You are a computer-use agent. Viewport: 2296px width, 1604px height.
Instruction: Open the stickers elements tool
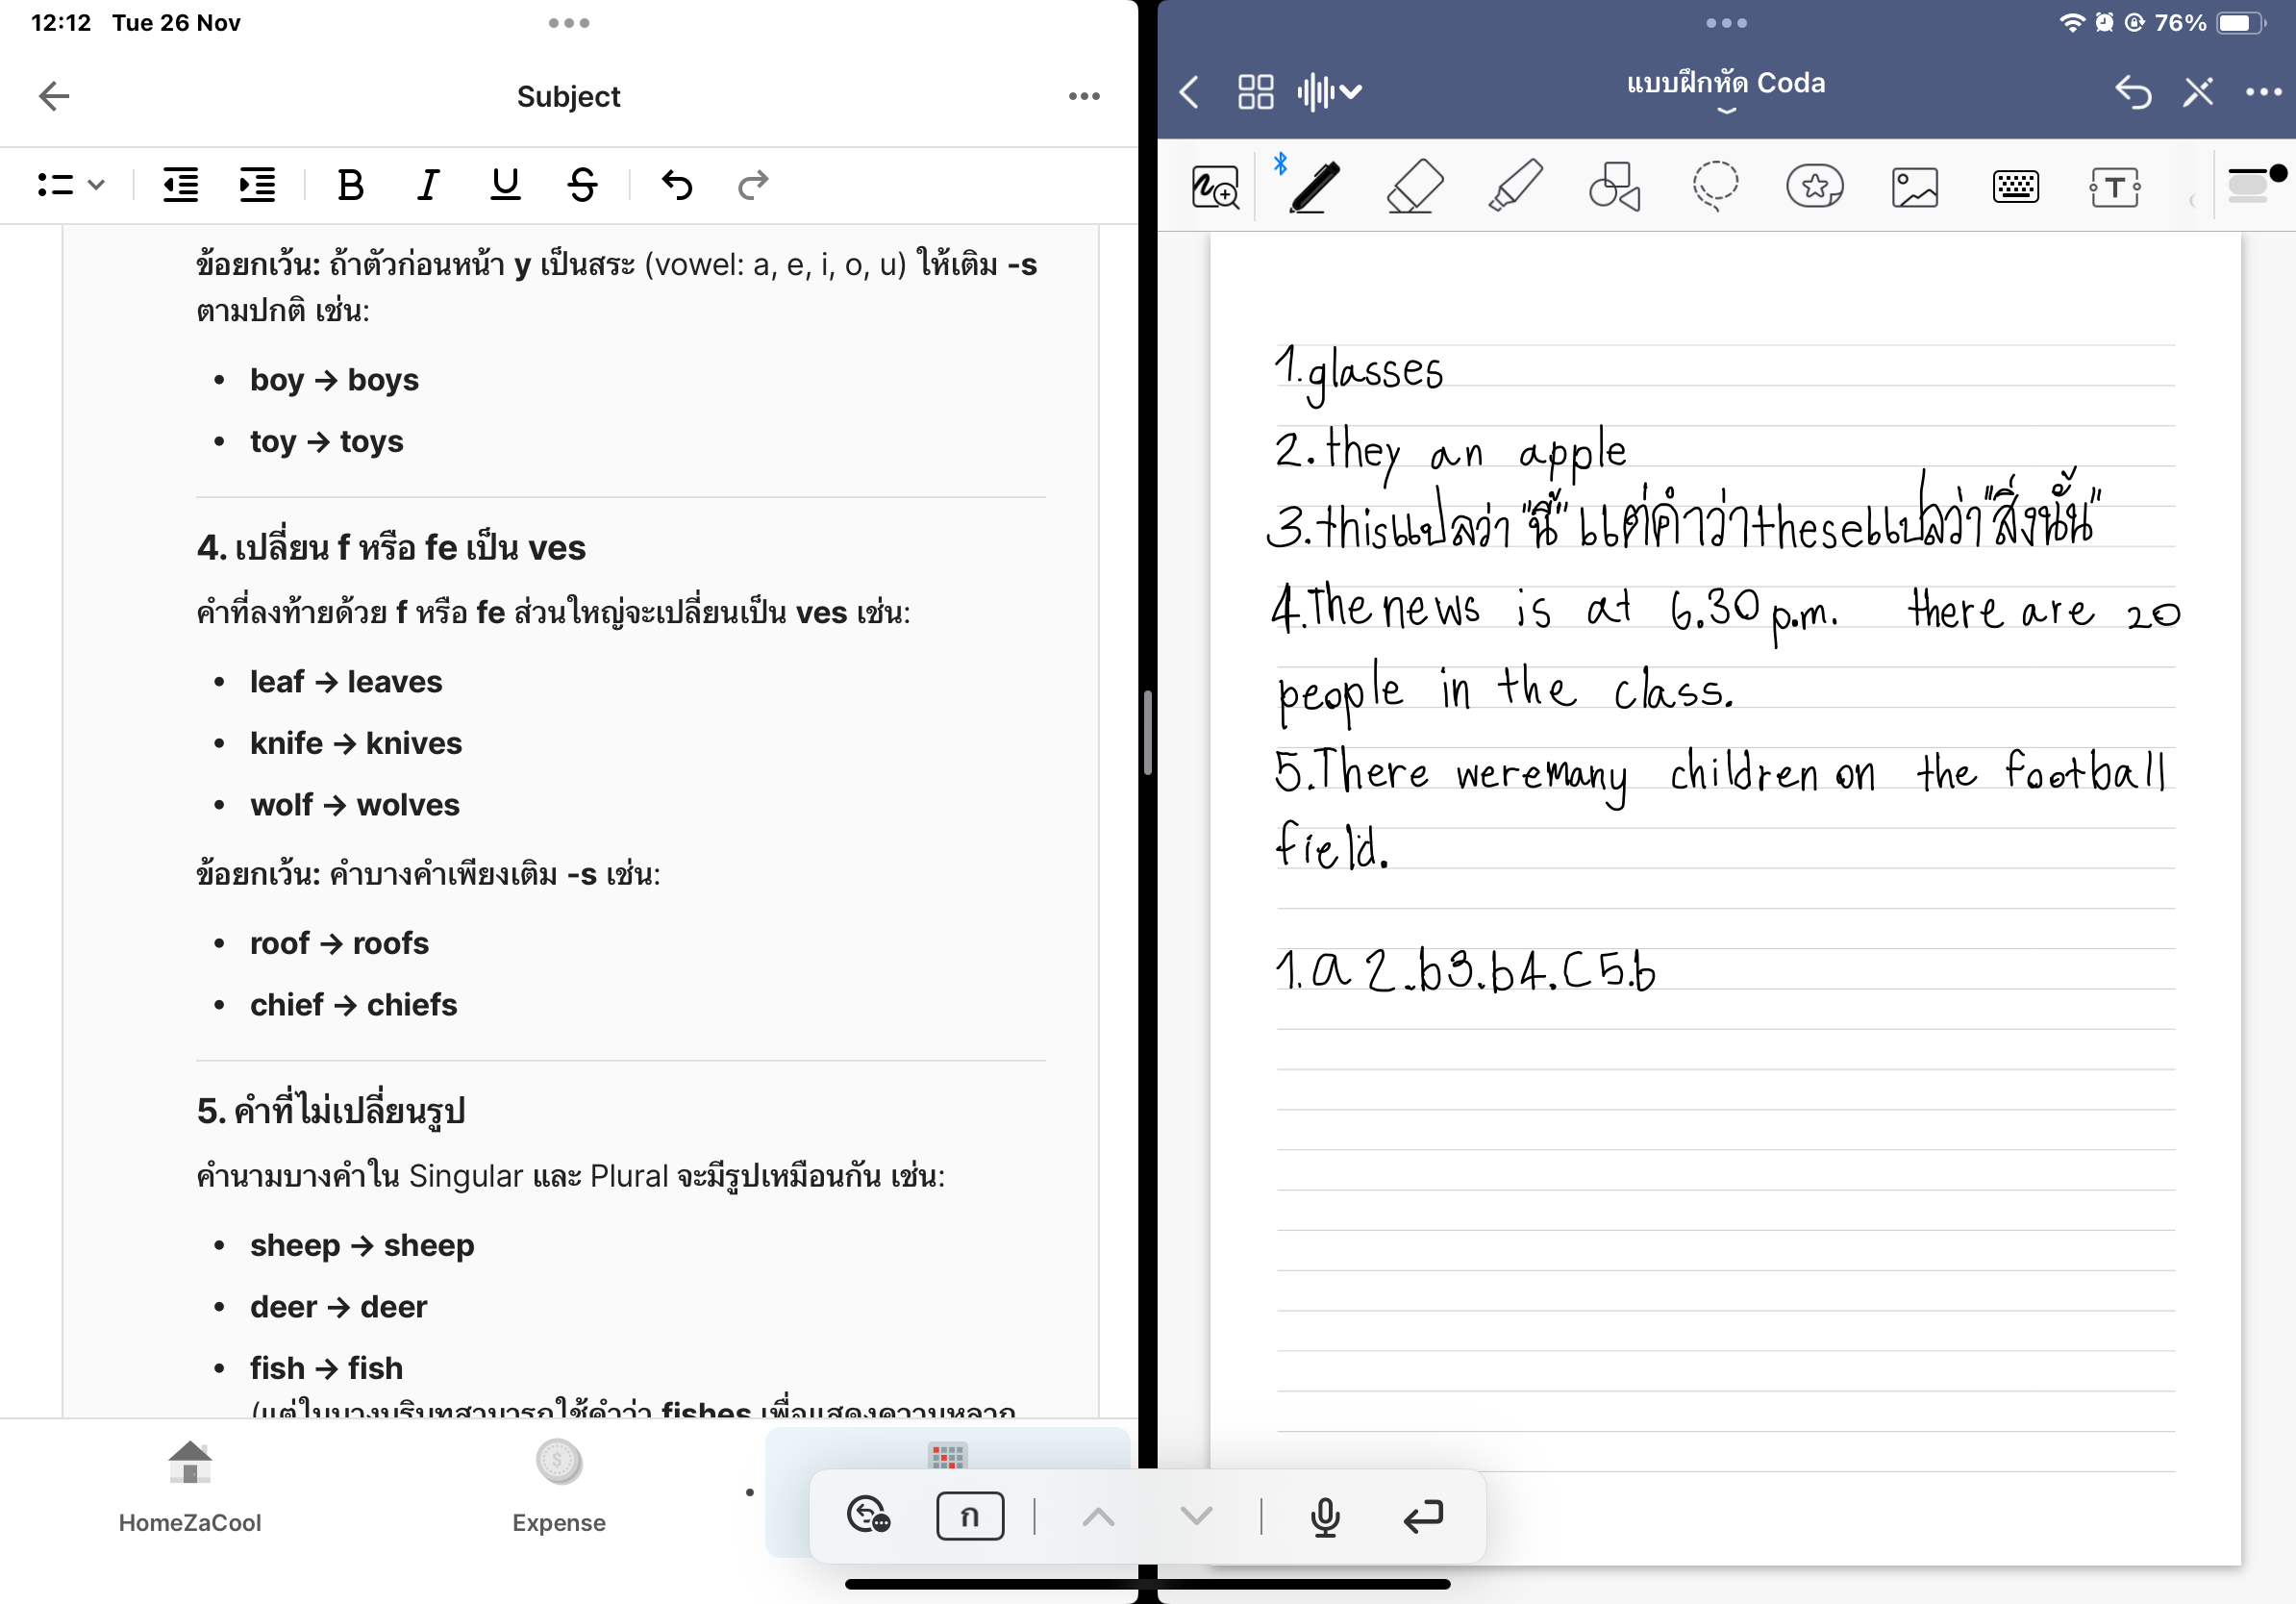1814,186
